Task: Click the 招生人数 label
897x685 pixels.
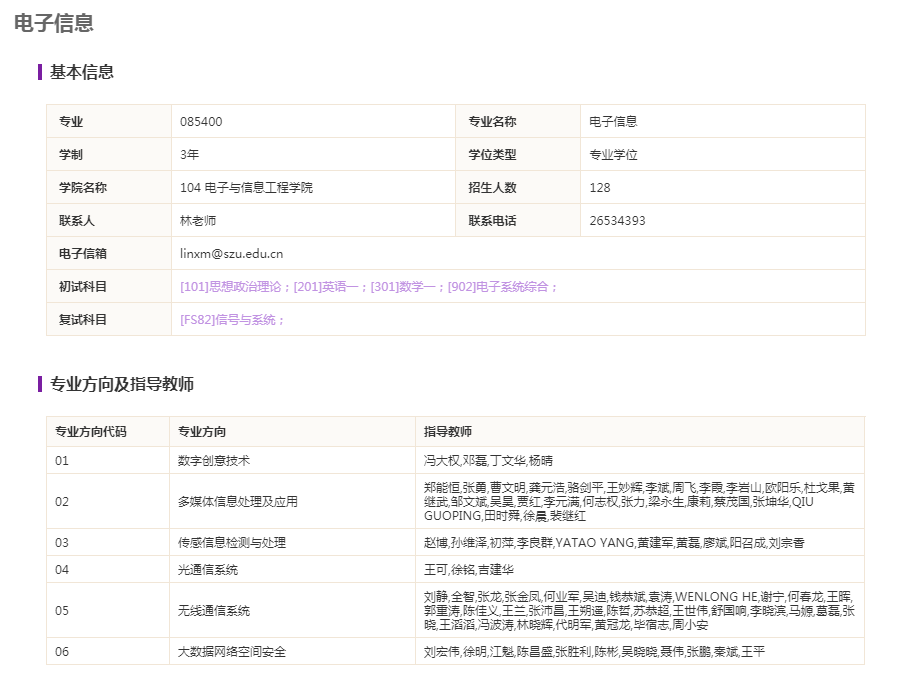Action: 493,188
